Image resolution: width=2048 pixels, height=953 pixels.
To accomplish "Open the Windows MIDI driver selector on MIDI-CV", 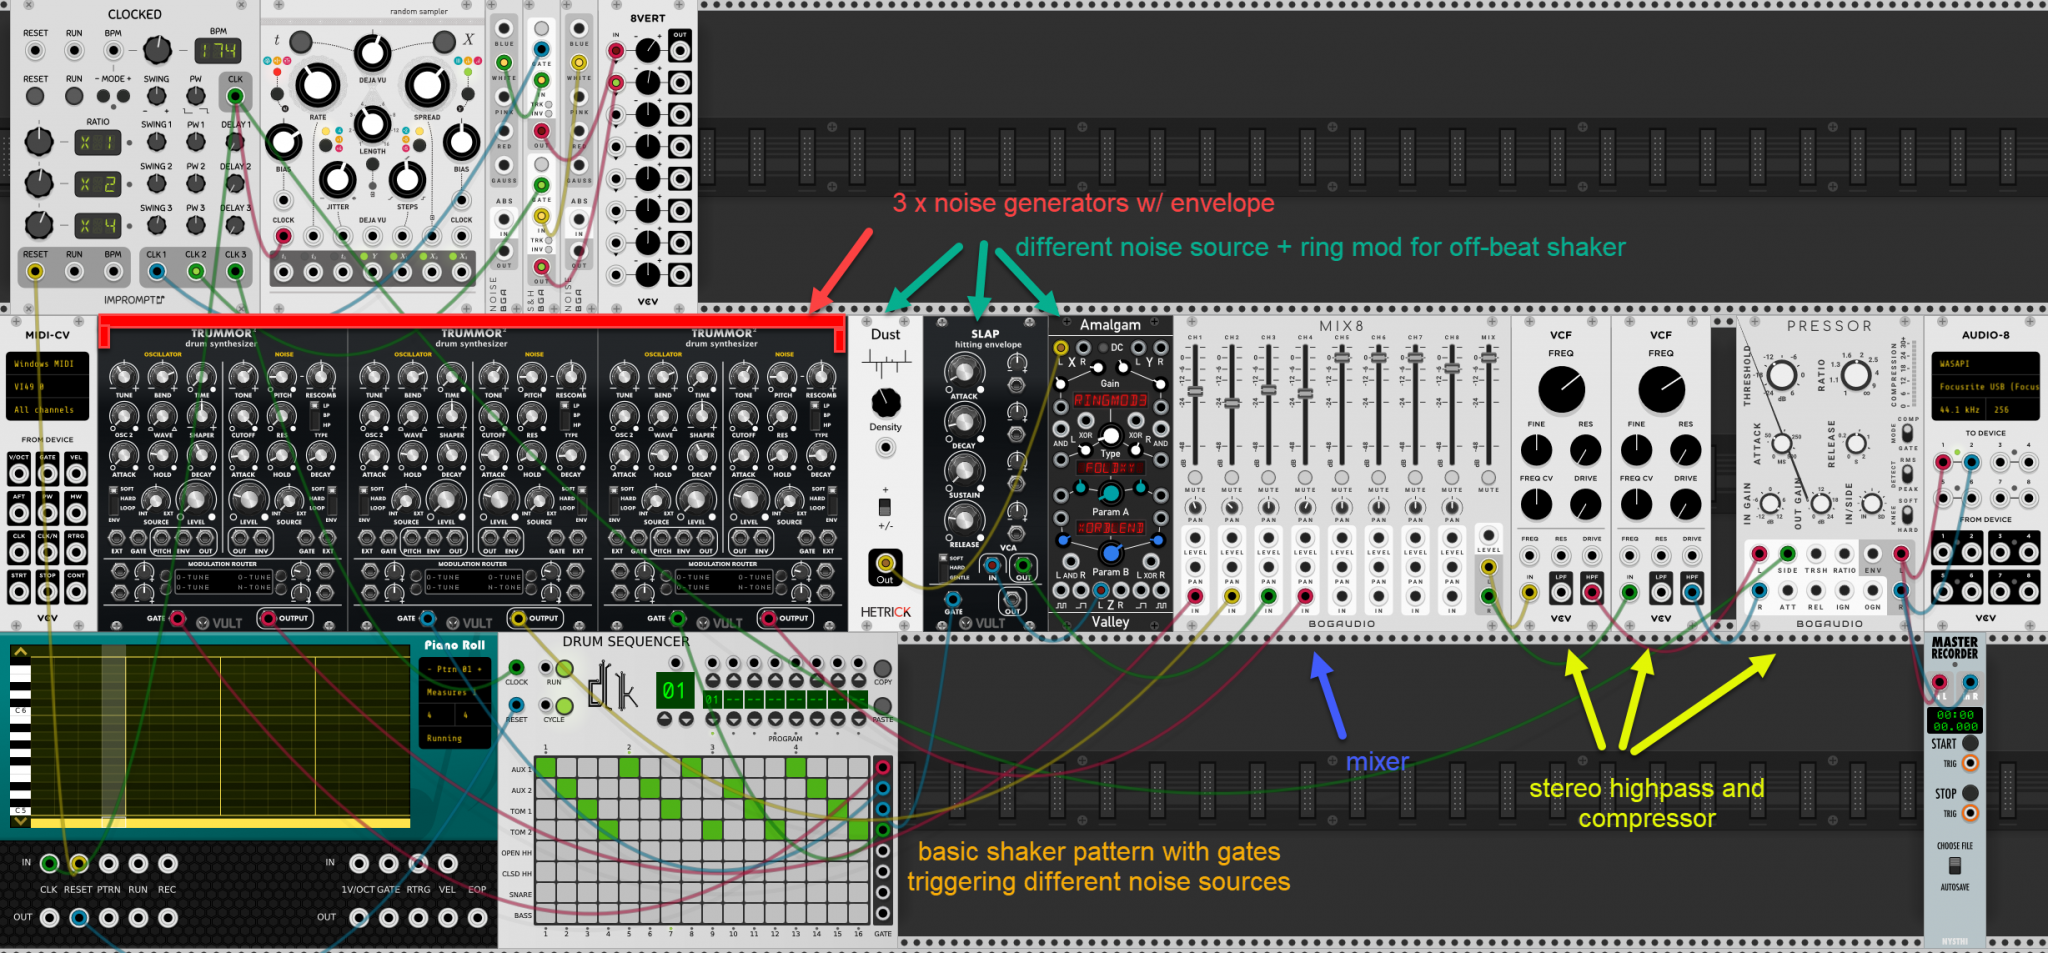I will click(47, 363).
